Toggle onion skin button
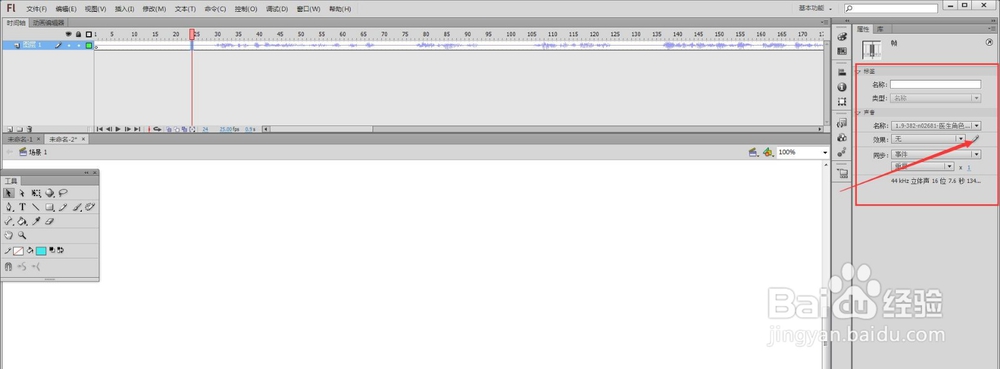1000x369 pixels. pyautogui.click(x=169, y=129)
